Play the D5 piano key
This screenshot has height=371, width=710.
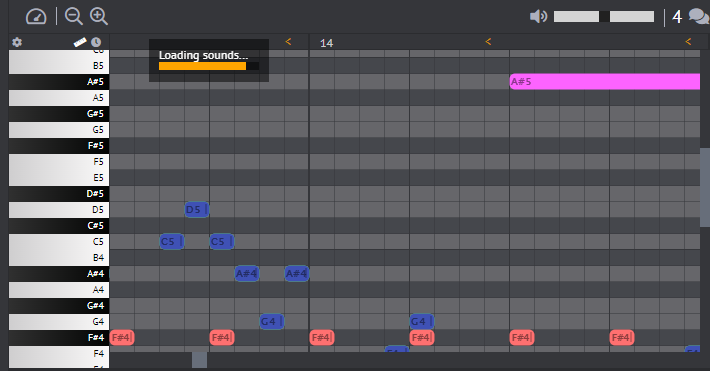click(x=59, y=210)
